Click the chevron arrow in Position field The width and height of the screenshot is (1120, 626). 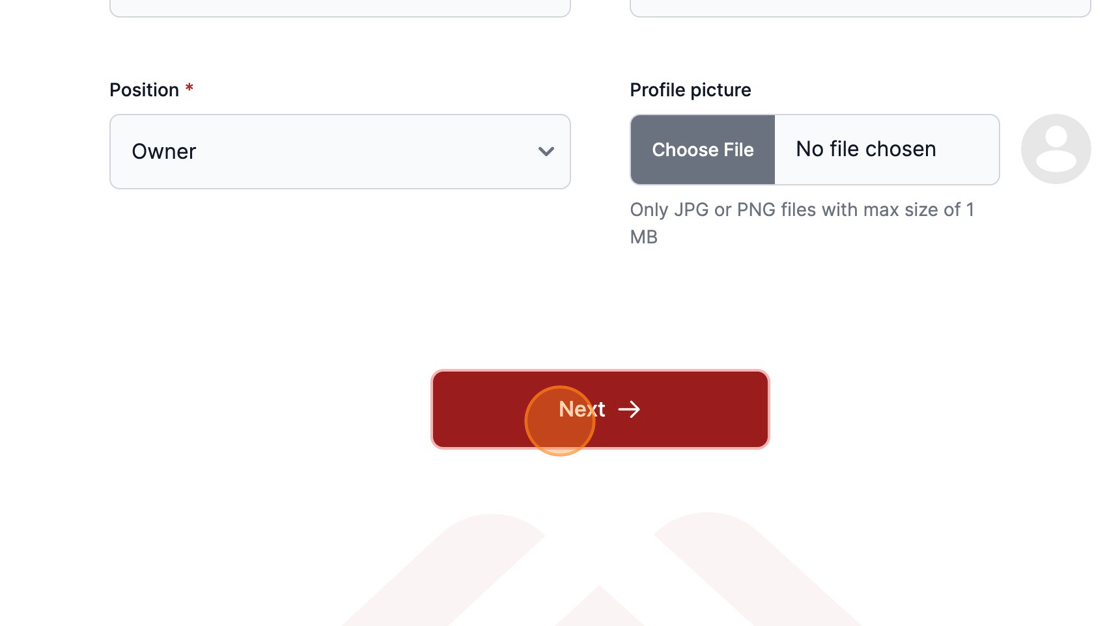point(546,151)
